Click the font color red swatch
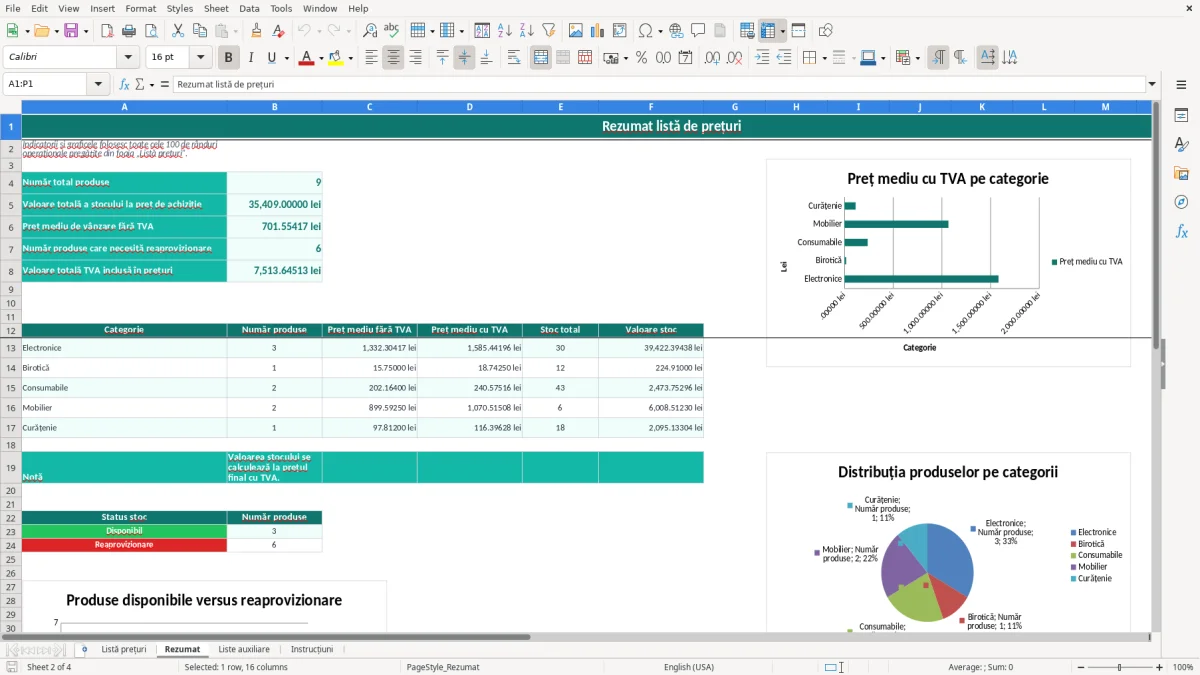This screenshot has height=675, width=1200. click(306, 58)
